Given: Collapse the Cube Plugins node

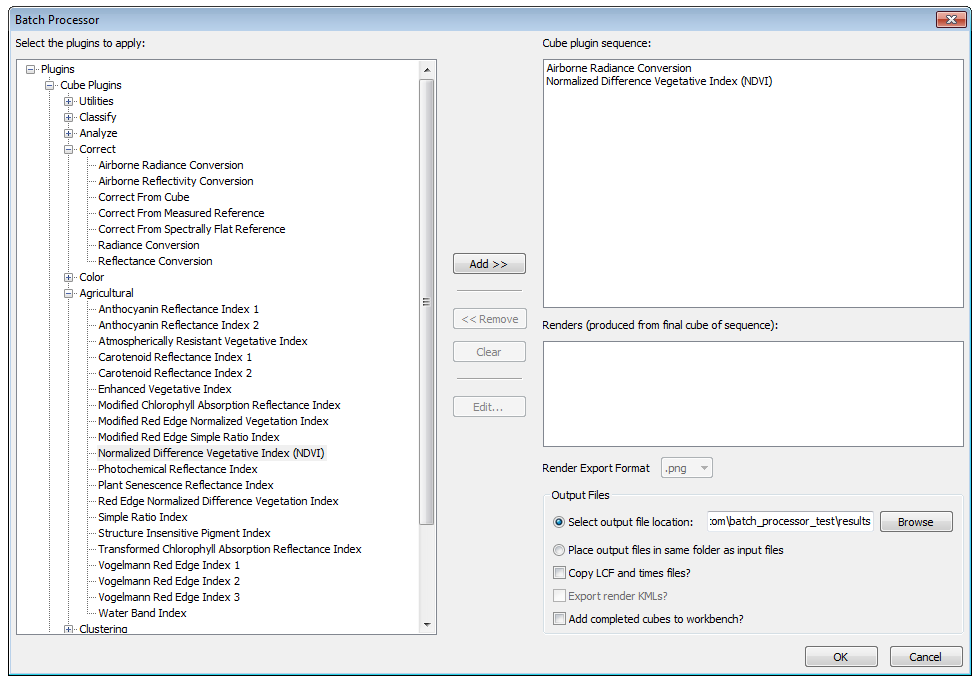Looking at the screenshot, I should [49, 85].
